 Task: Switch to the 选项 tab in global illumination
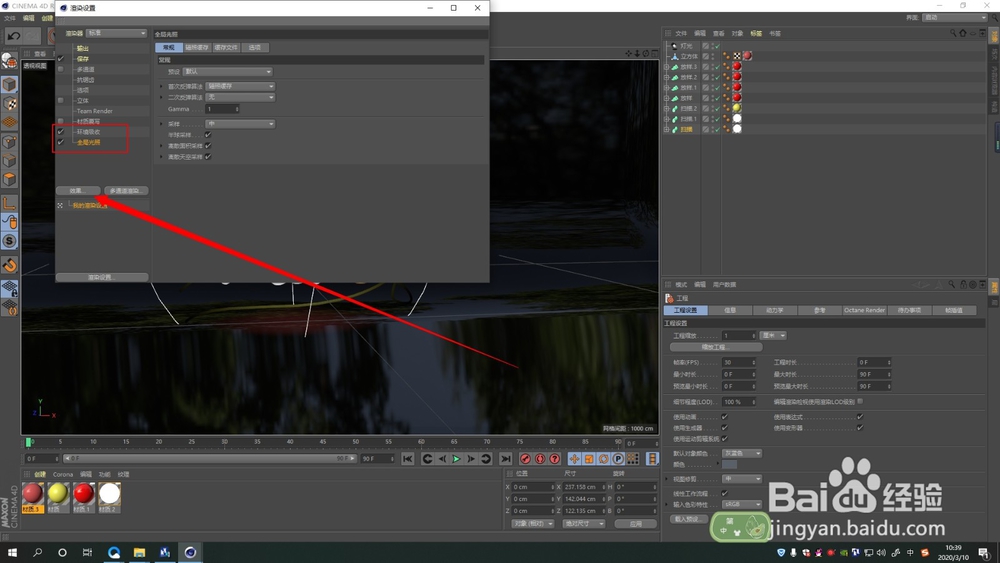click(255, 47)
